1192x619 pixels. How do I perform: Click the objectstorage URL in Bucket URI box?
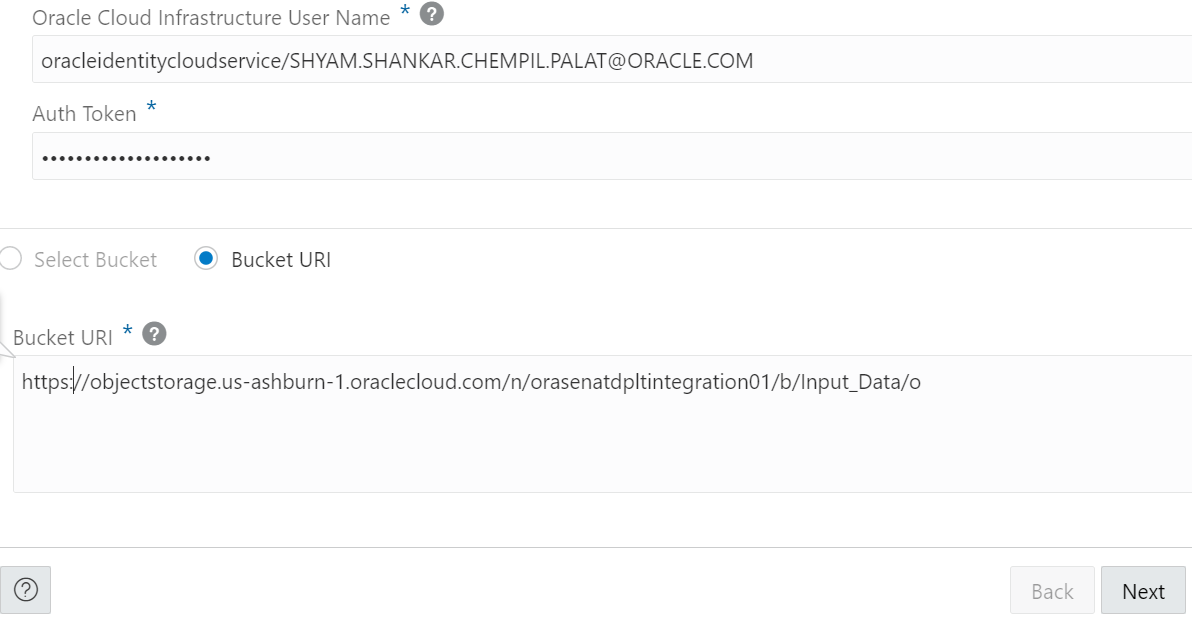point(470,381)
